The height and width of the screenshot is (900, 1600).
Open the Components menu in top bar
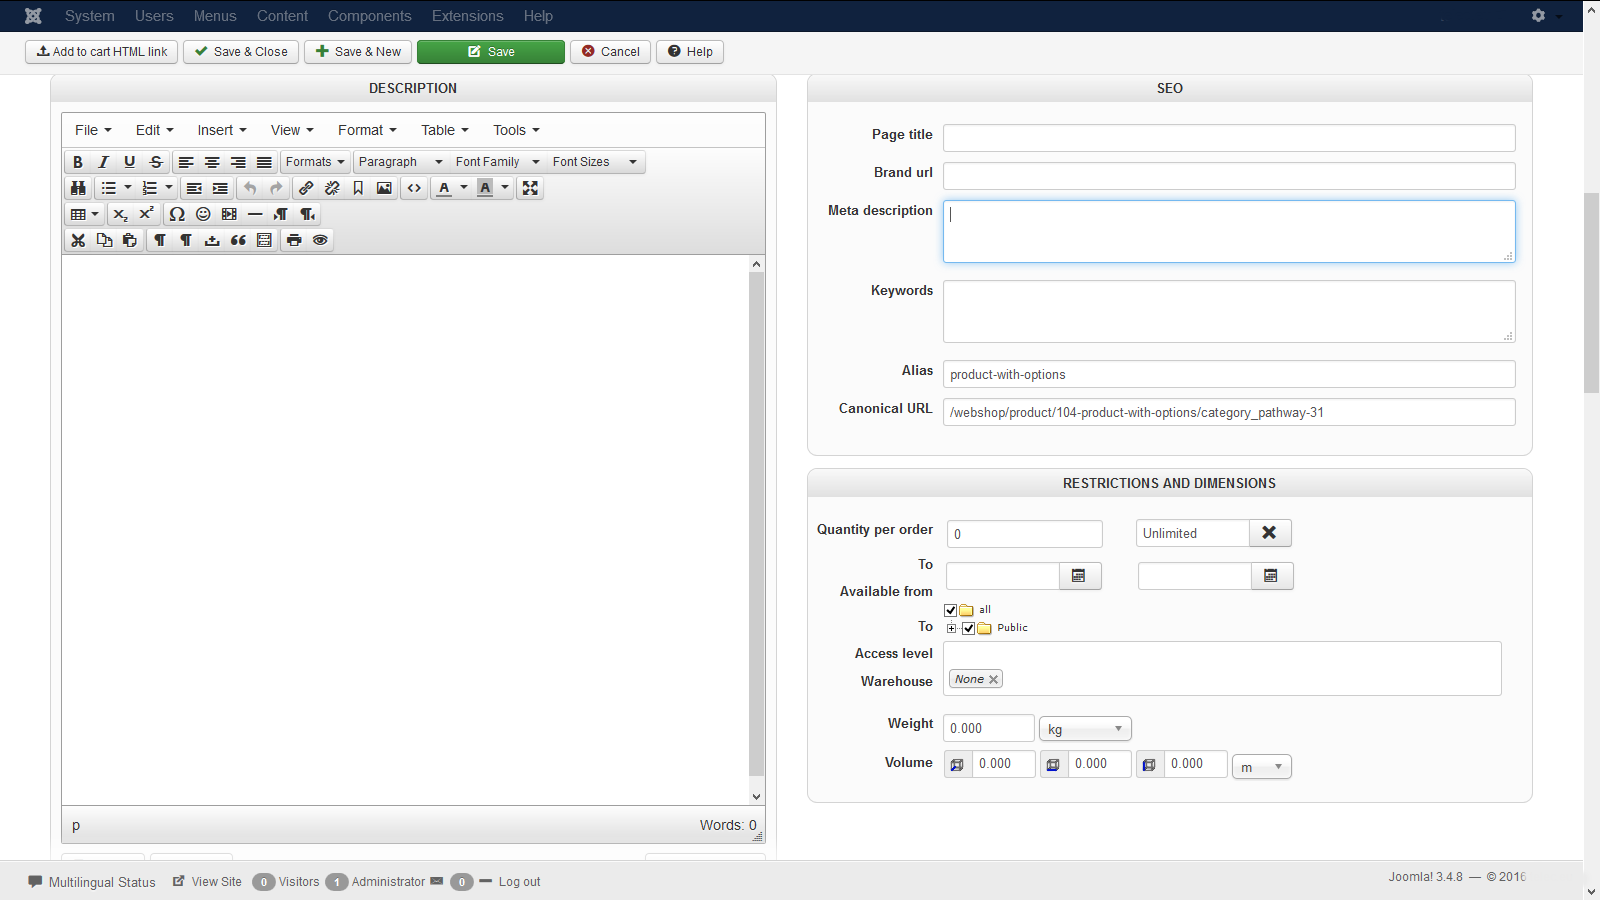(370, 16)
